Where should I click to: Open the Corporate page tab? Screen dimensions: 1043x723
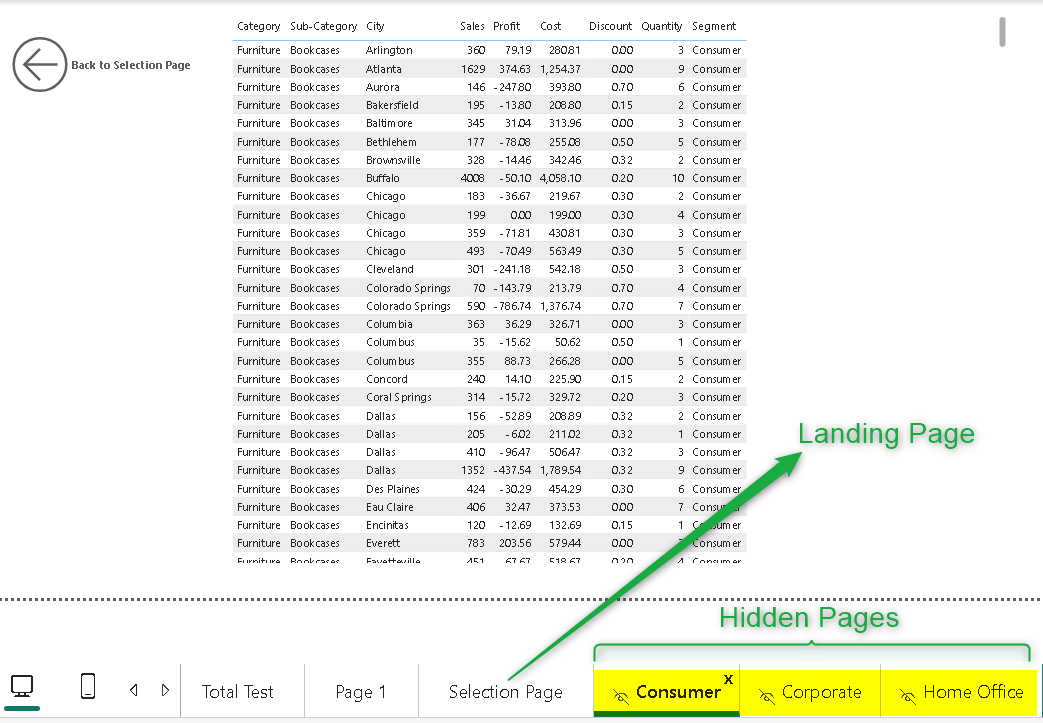821,692
